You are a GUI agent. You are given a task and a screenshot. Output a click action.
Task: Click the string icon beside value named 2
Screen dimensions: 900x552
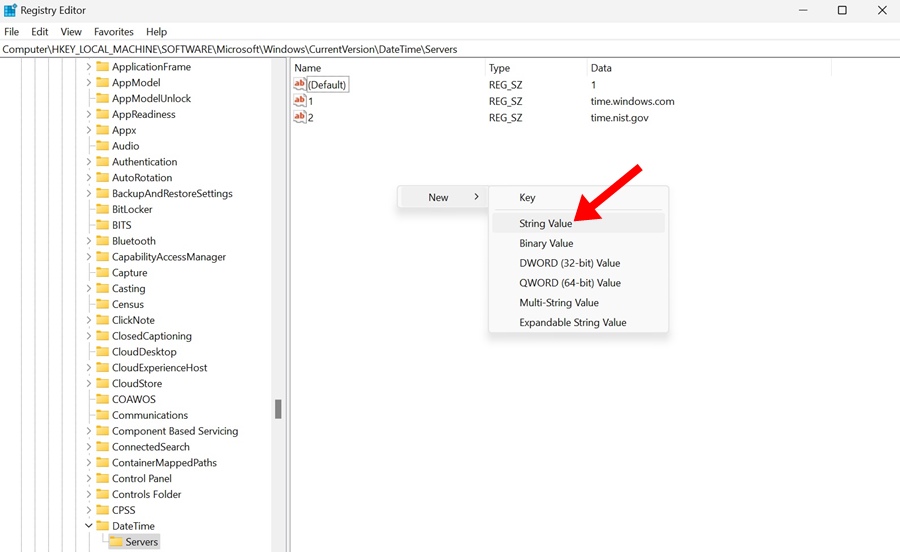pyautogui.click(x=300, y=117)
